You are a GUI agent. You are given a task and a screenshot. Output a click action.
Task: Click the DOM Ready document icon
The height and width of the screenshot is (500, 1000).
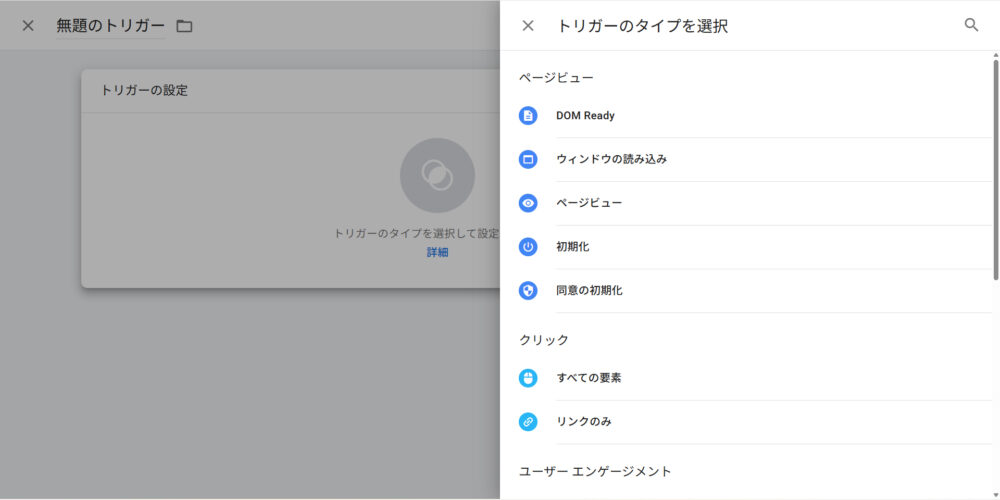click(x=528, y=116)
